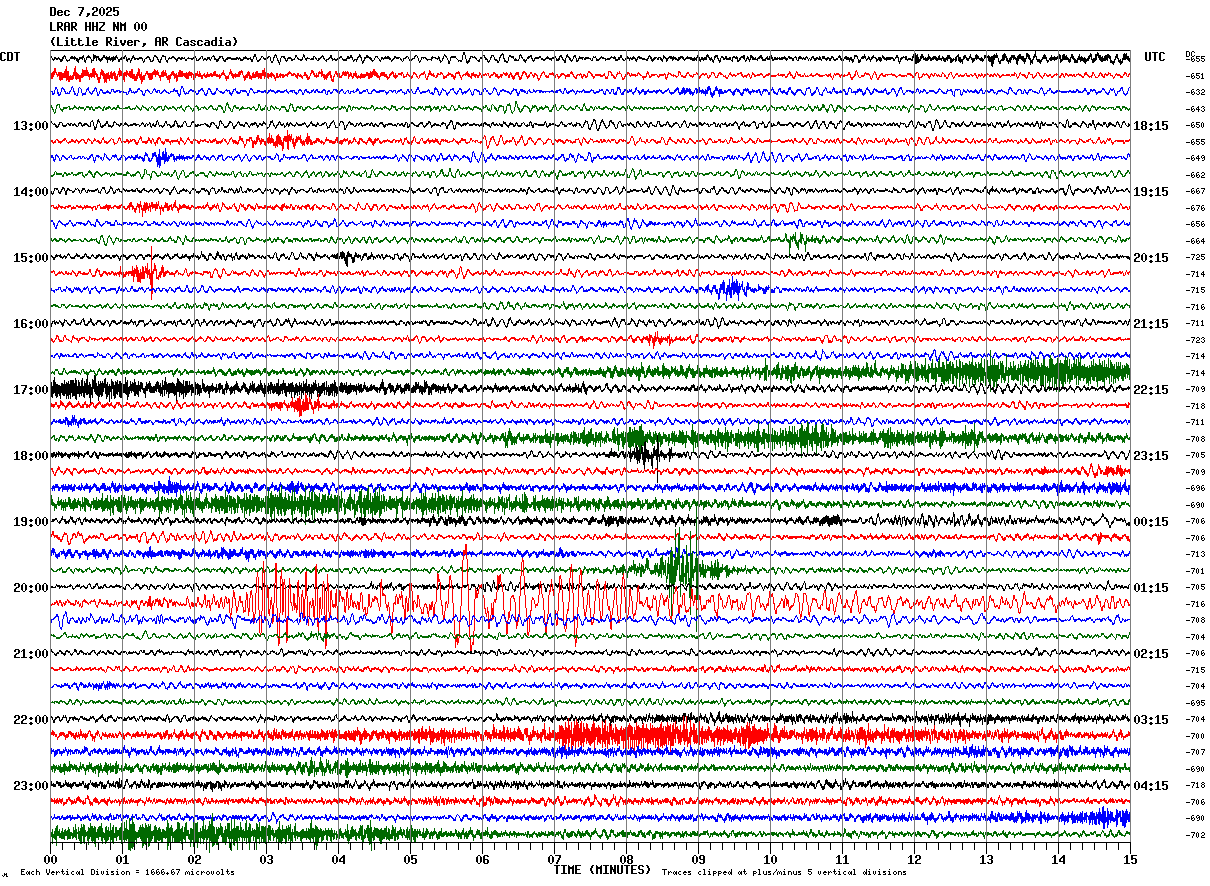Screen dimensions: 1210x886
Task: Pick minute tick "12" on the time axis
Action: pyautogui.click(x=914, y=860)
